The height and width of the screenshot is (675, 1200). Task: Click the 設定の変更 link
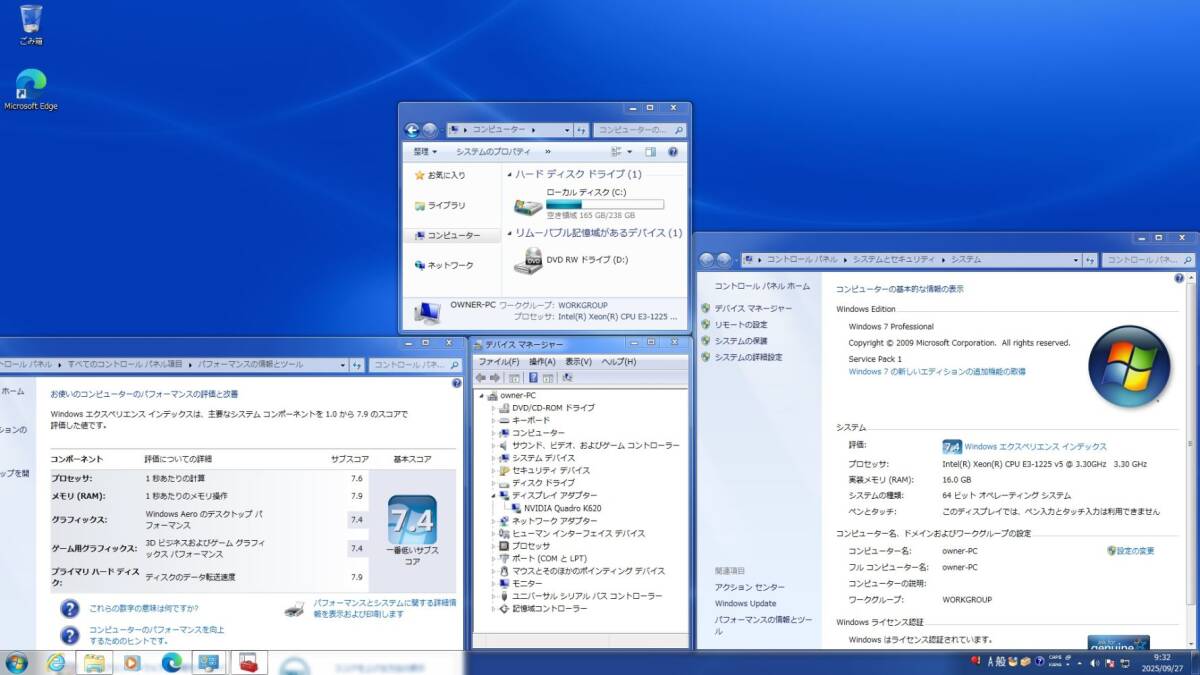(x=1135, y=551)
